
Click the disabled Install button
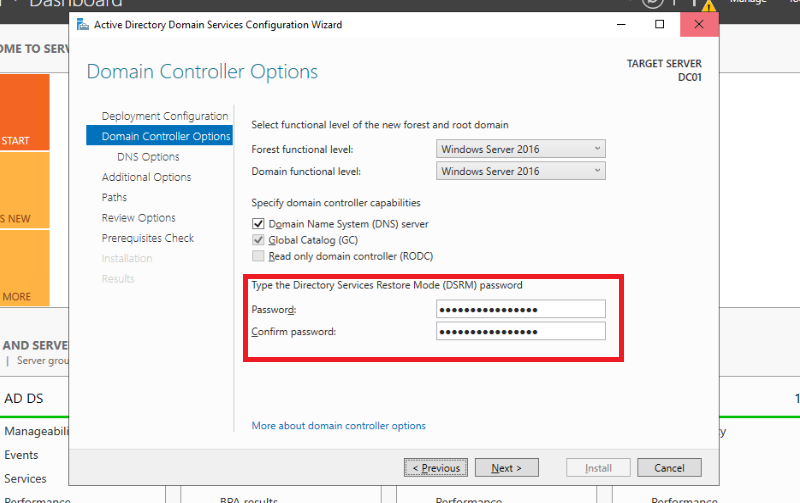[x=598, y=468]
